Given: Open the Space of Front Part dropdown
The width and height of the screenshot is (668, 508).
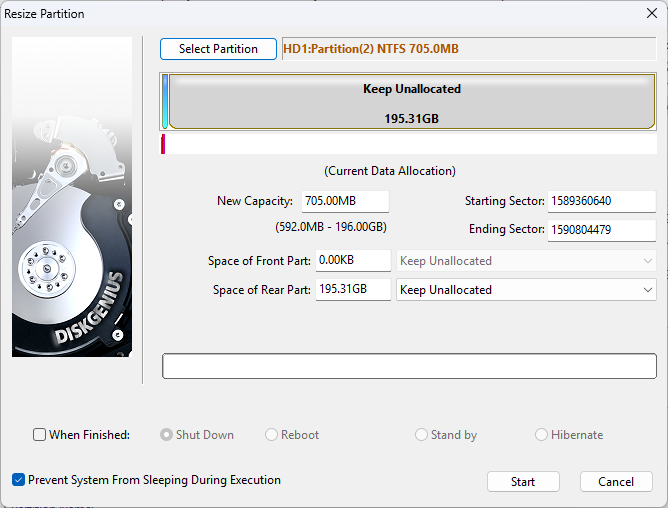Looking at the screenshot, I should click(x=526, y=261).
